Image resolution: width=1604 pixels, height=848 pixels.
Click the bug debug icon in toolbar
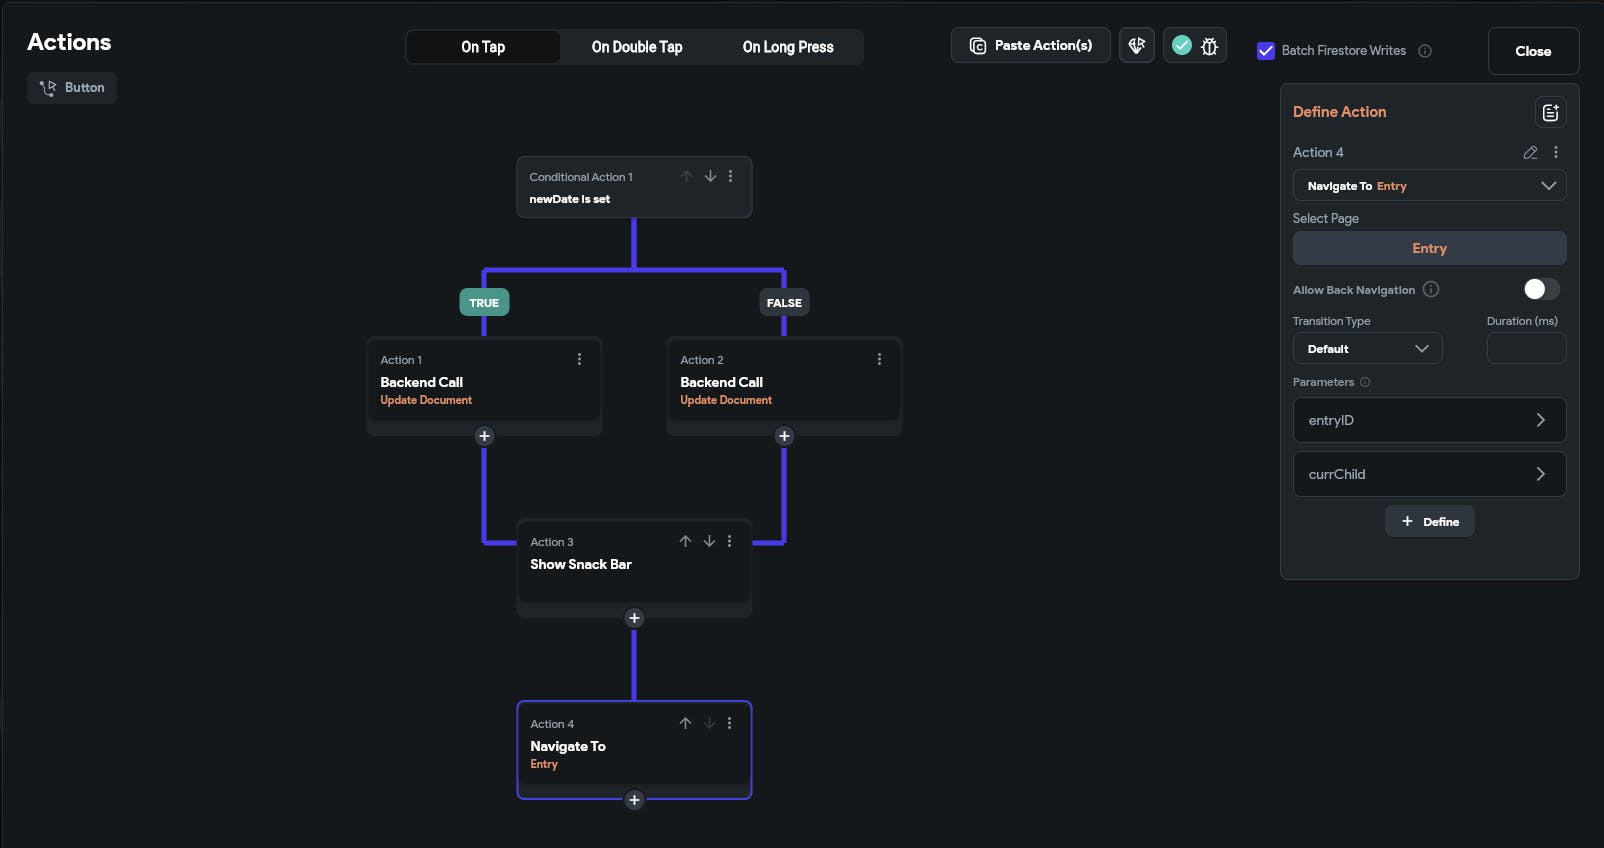tap(1209, 46)
